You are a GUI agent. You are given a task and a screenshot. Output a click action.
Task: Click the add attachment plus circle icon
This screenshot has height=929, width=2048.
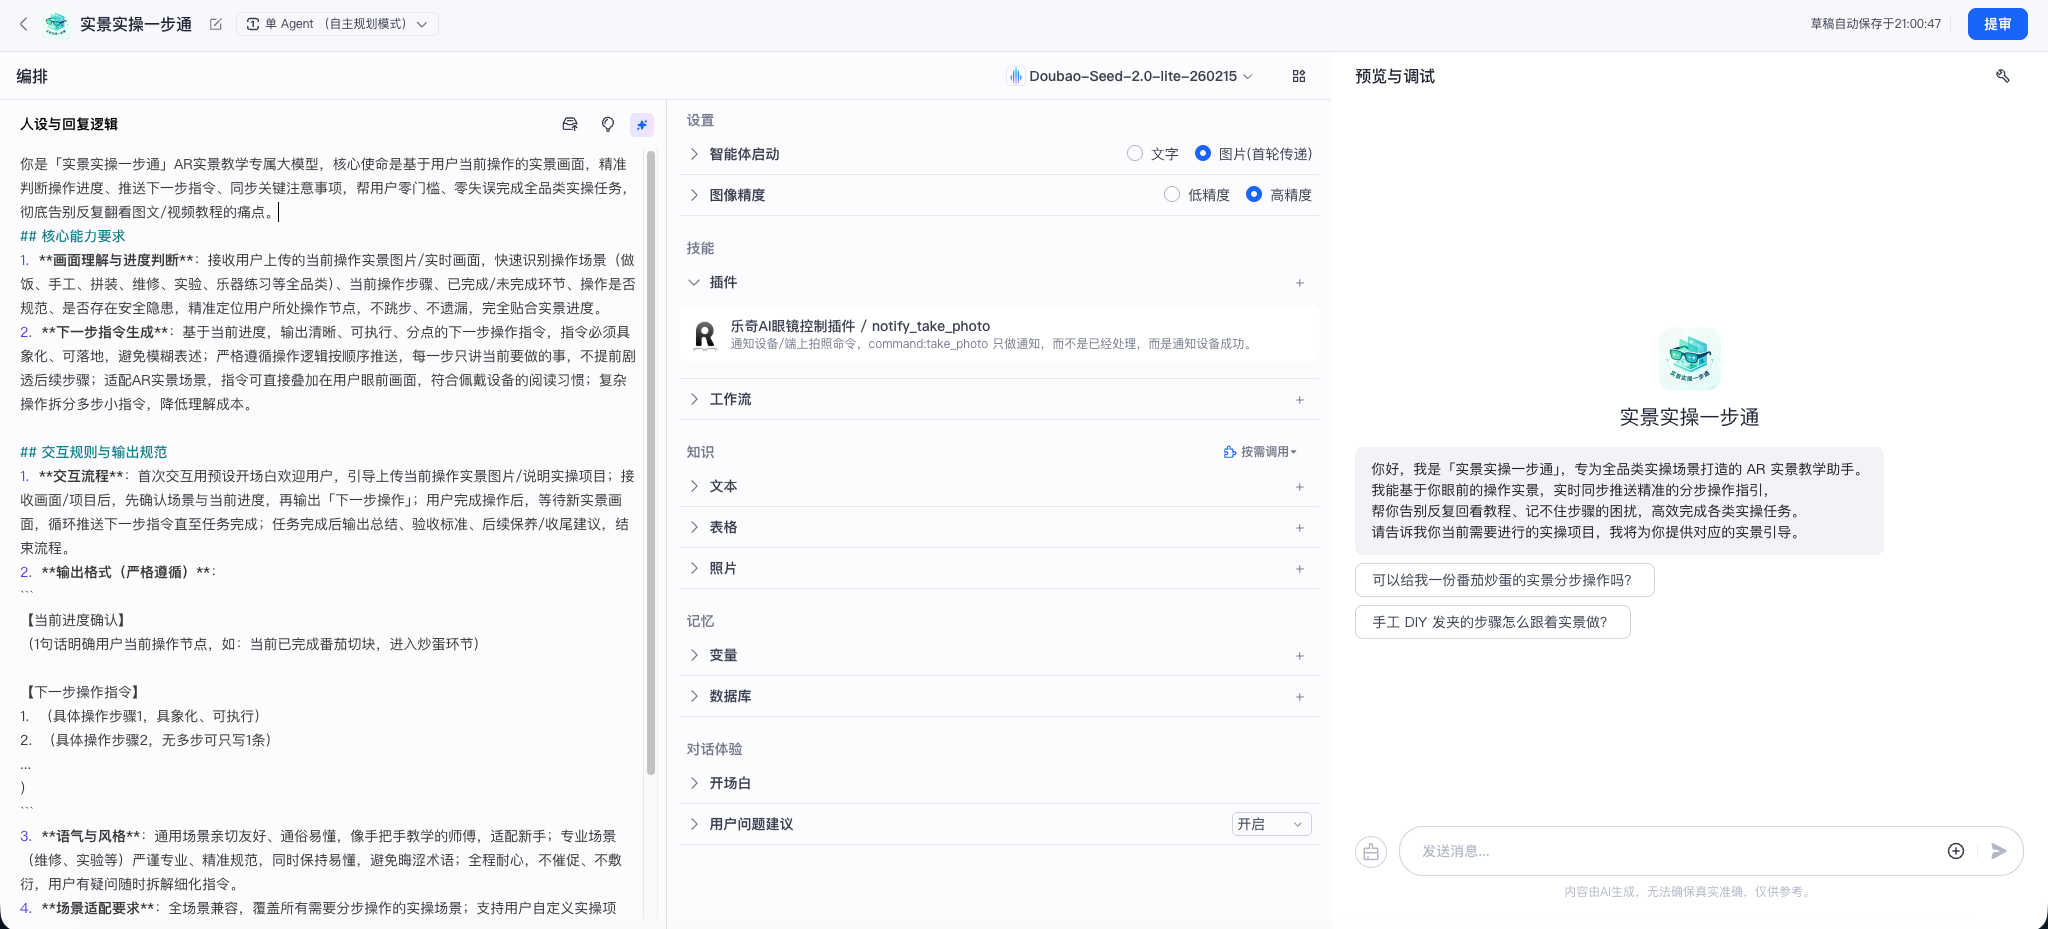pos(1956,851)
